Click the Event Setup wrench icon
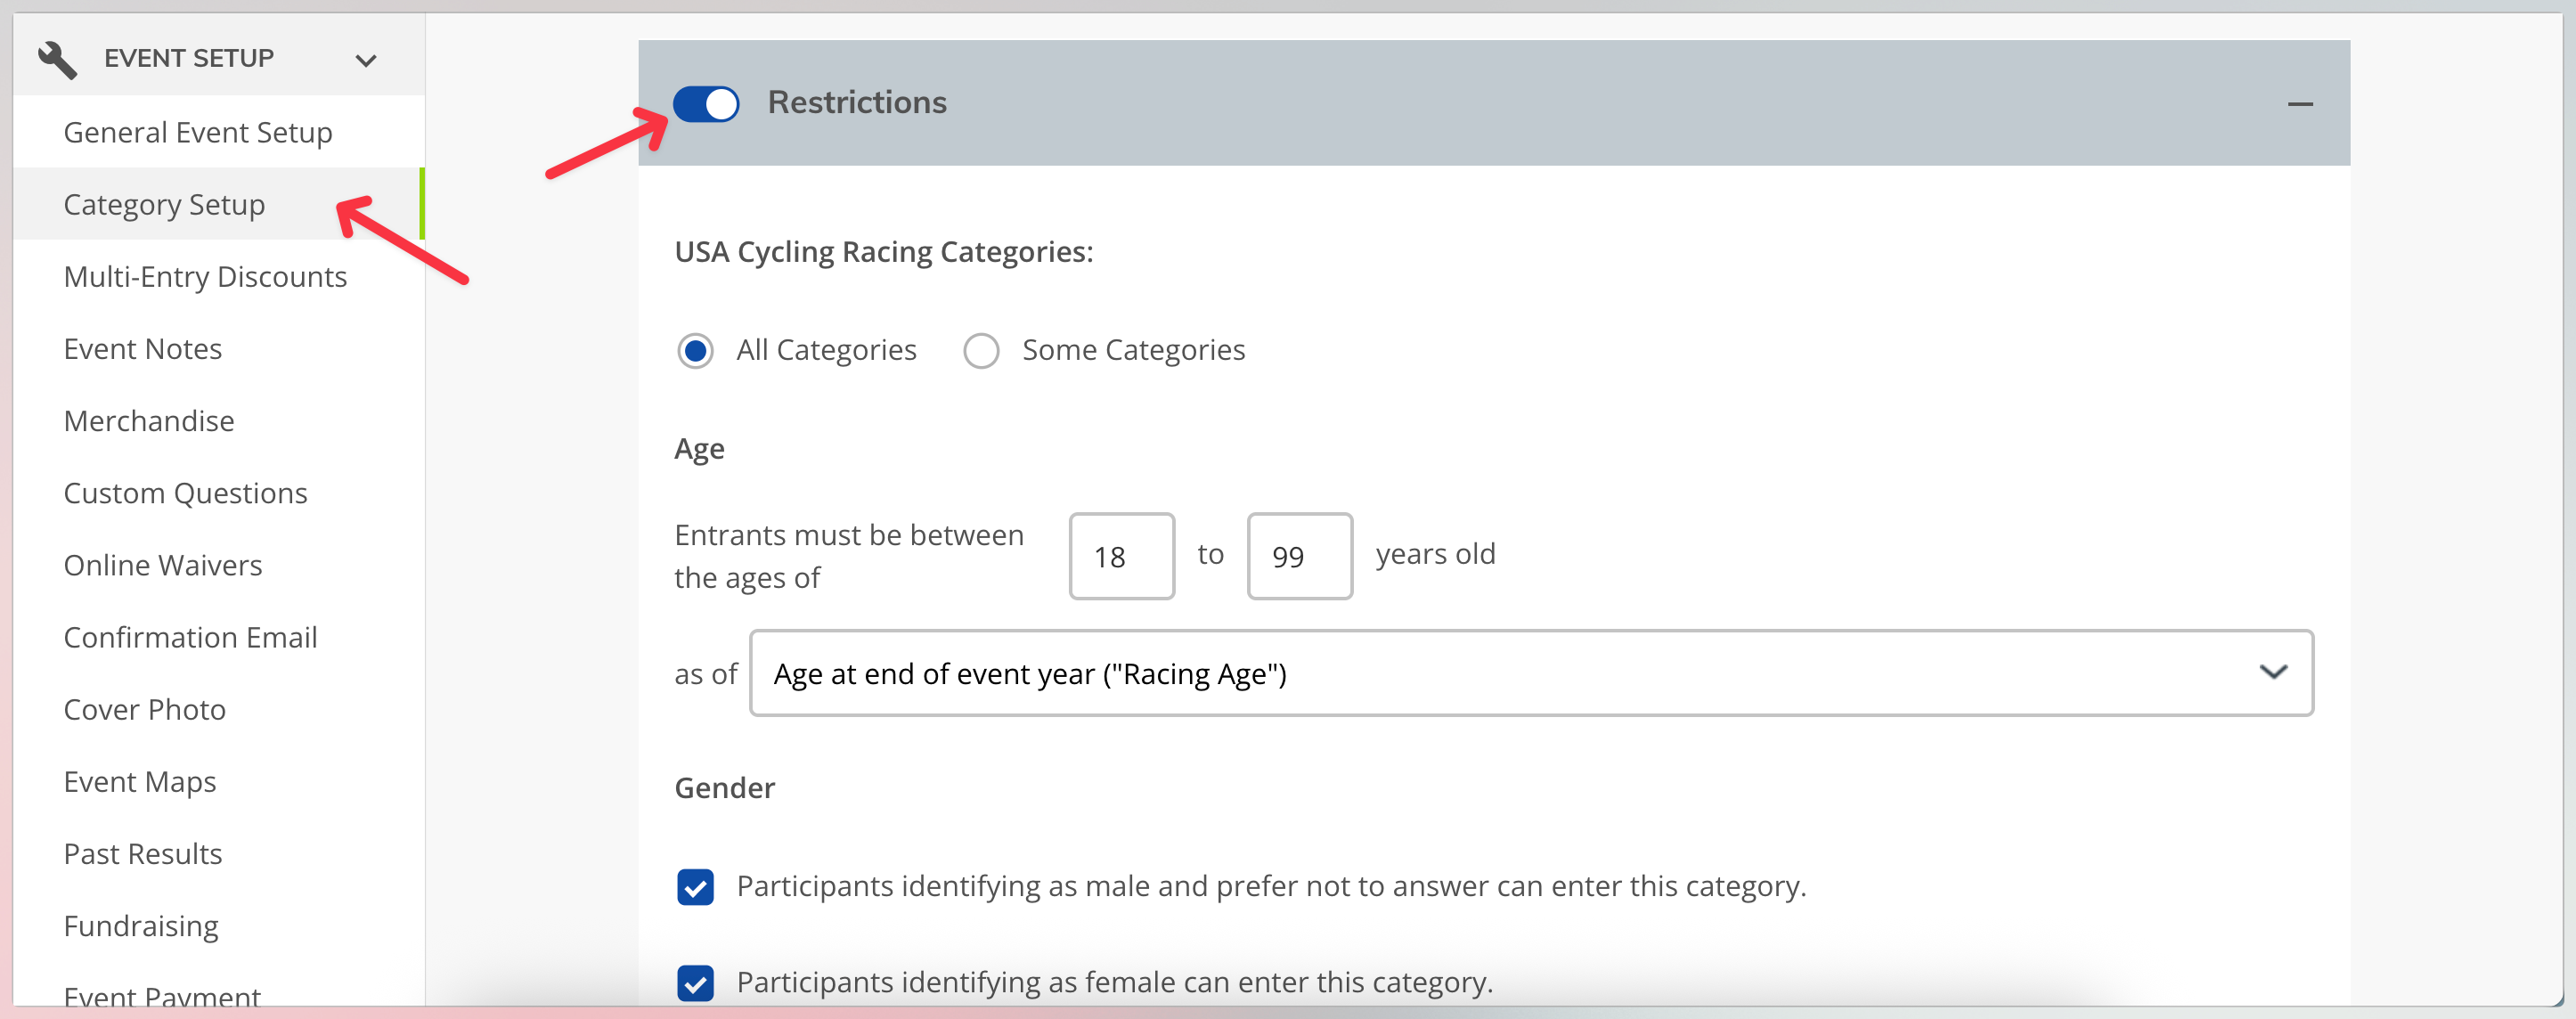Image resolution: width=2576 pixels, height=1019 pixels. (57, 59)
